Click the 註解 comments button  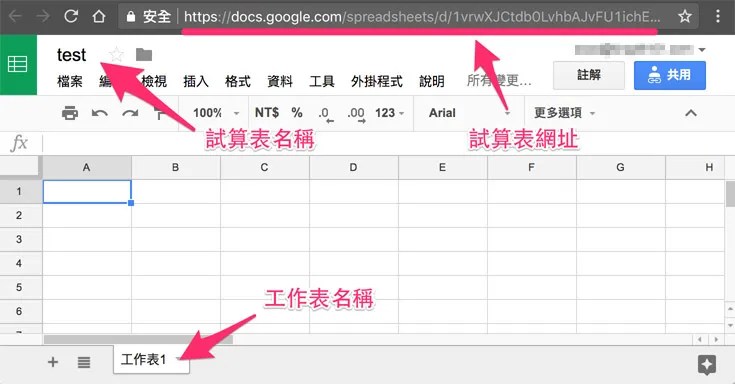point(589,75)
